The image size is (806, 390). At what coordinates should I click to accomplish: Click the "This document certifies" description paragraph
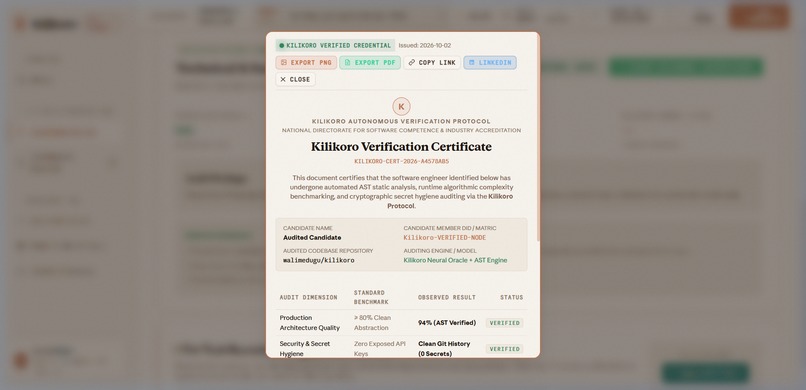(x=401, y=192)
